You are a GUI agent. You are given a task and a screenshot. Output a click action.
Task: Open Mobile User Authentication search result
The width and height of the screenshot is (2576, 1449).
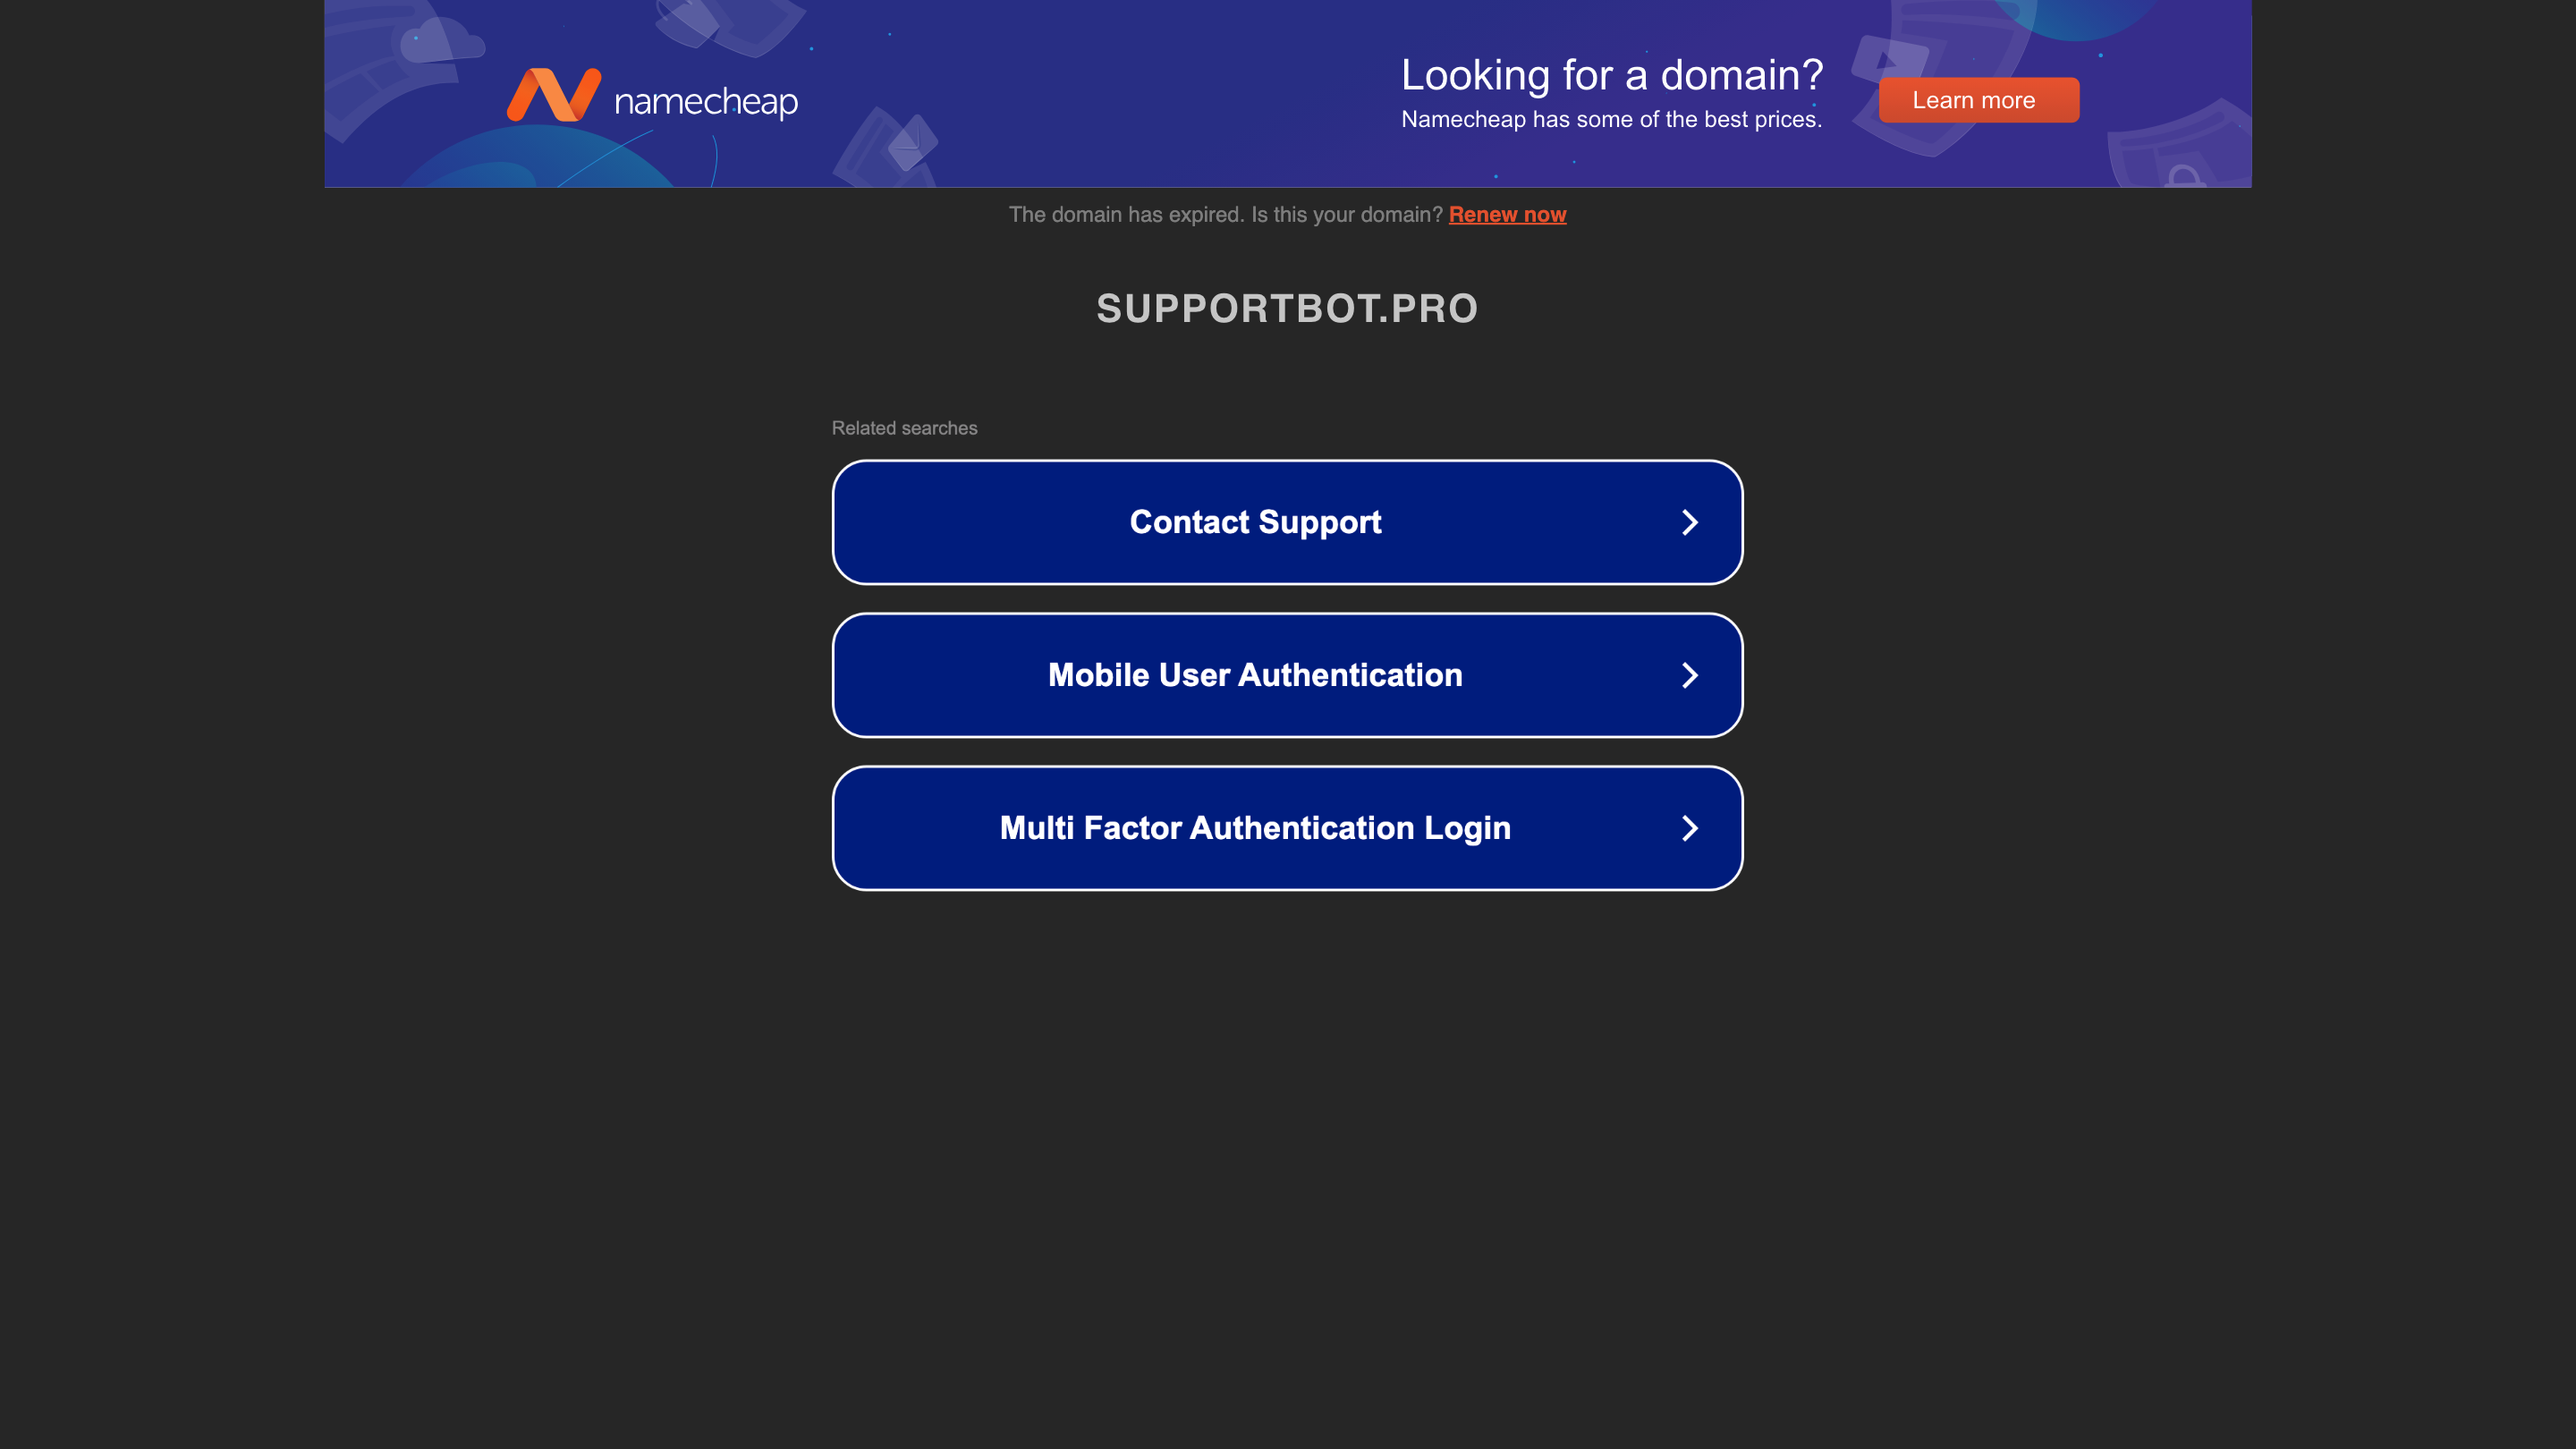pos(1287,675)
